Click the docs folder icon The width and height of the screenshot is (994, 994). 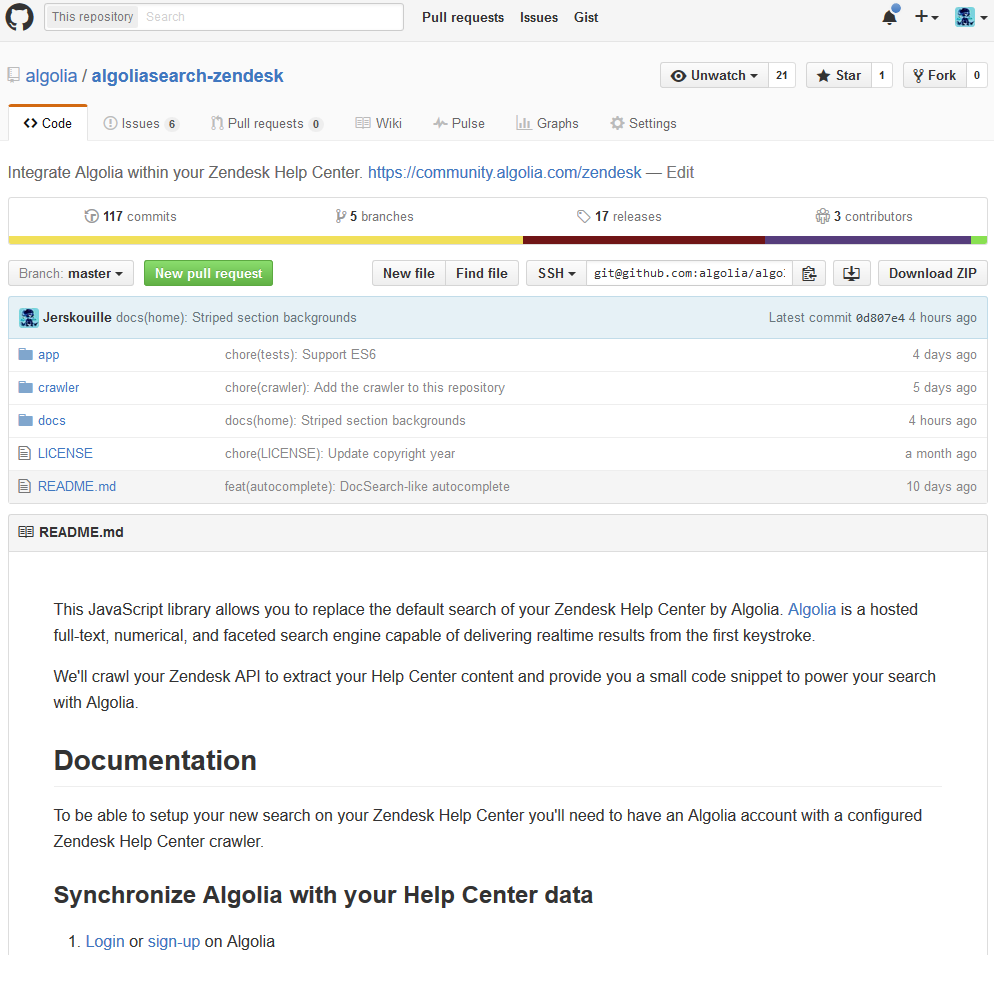pos(25,420)
